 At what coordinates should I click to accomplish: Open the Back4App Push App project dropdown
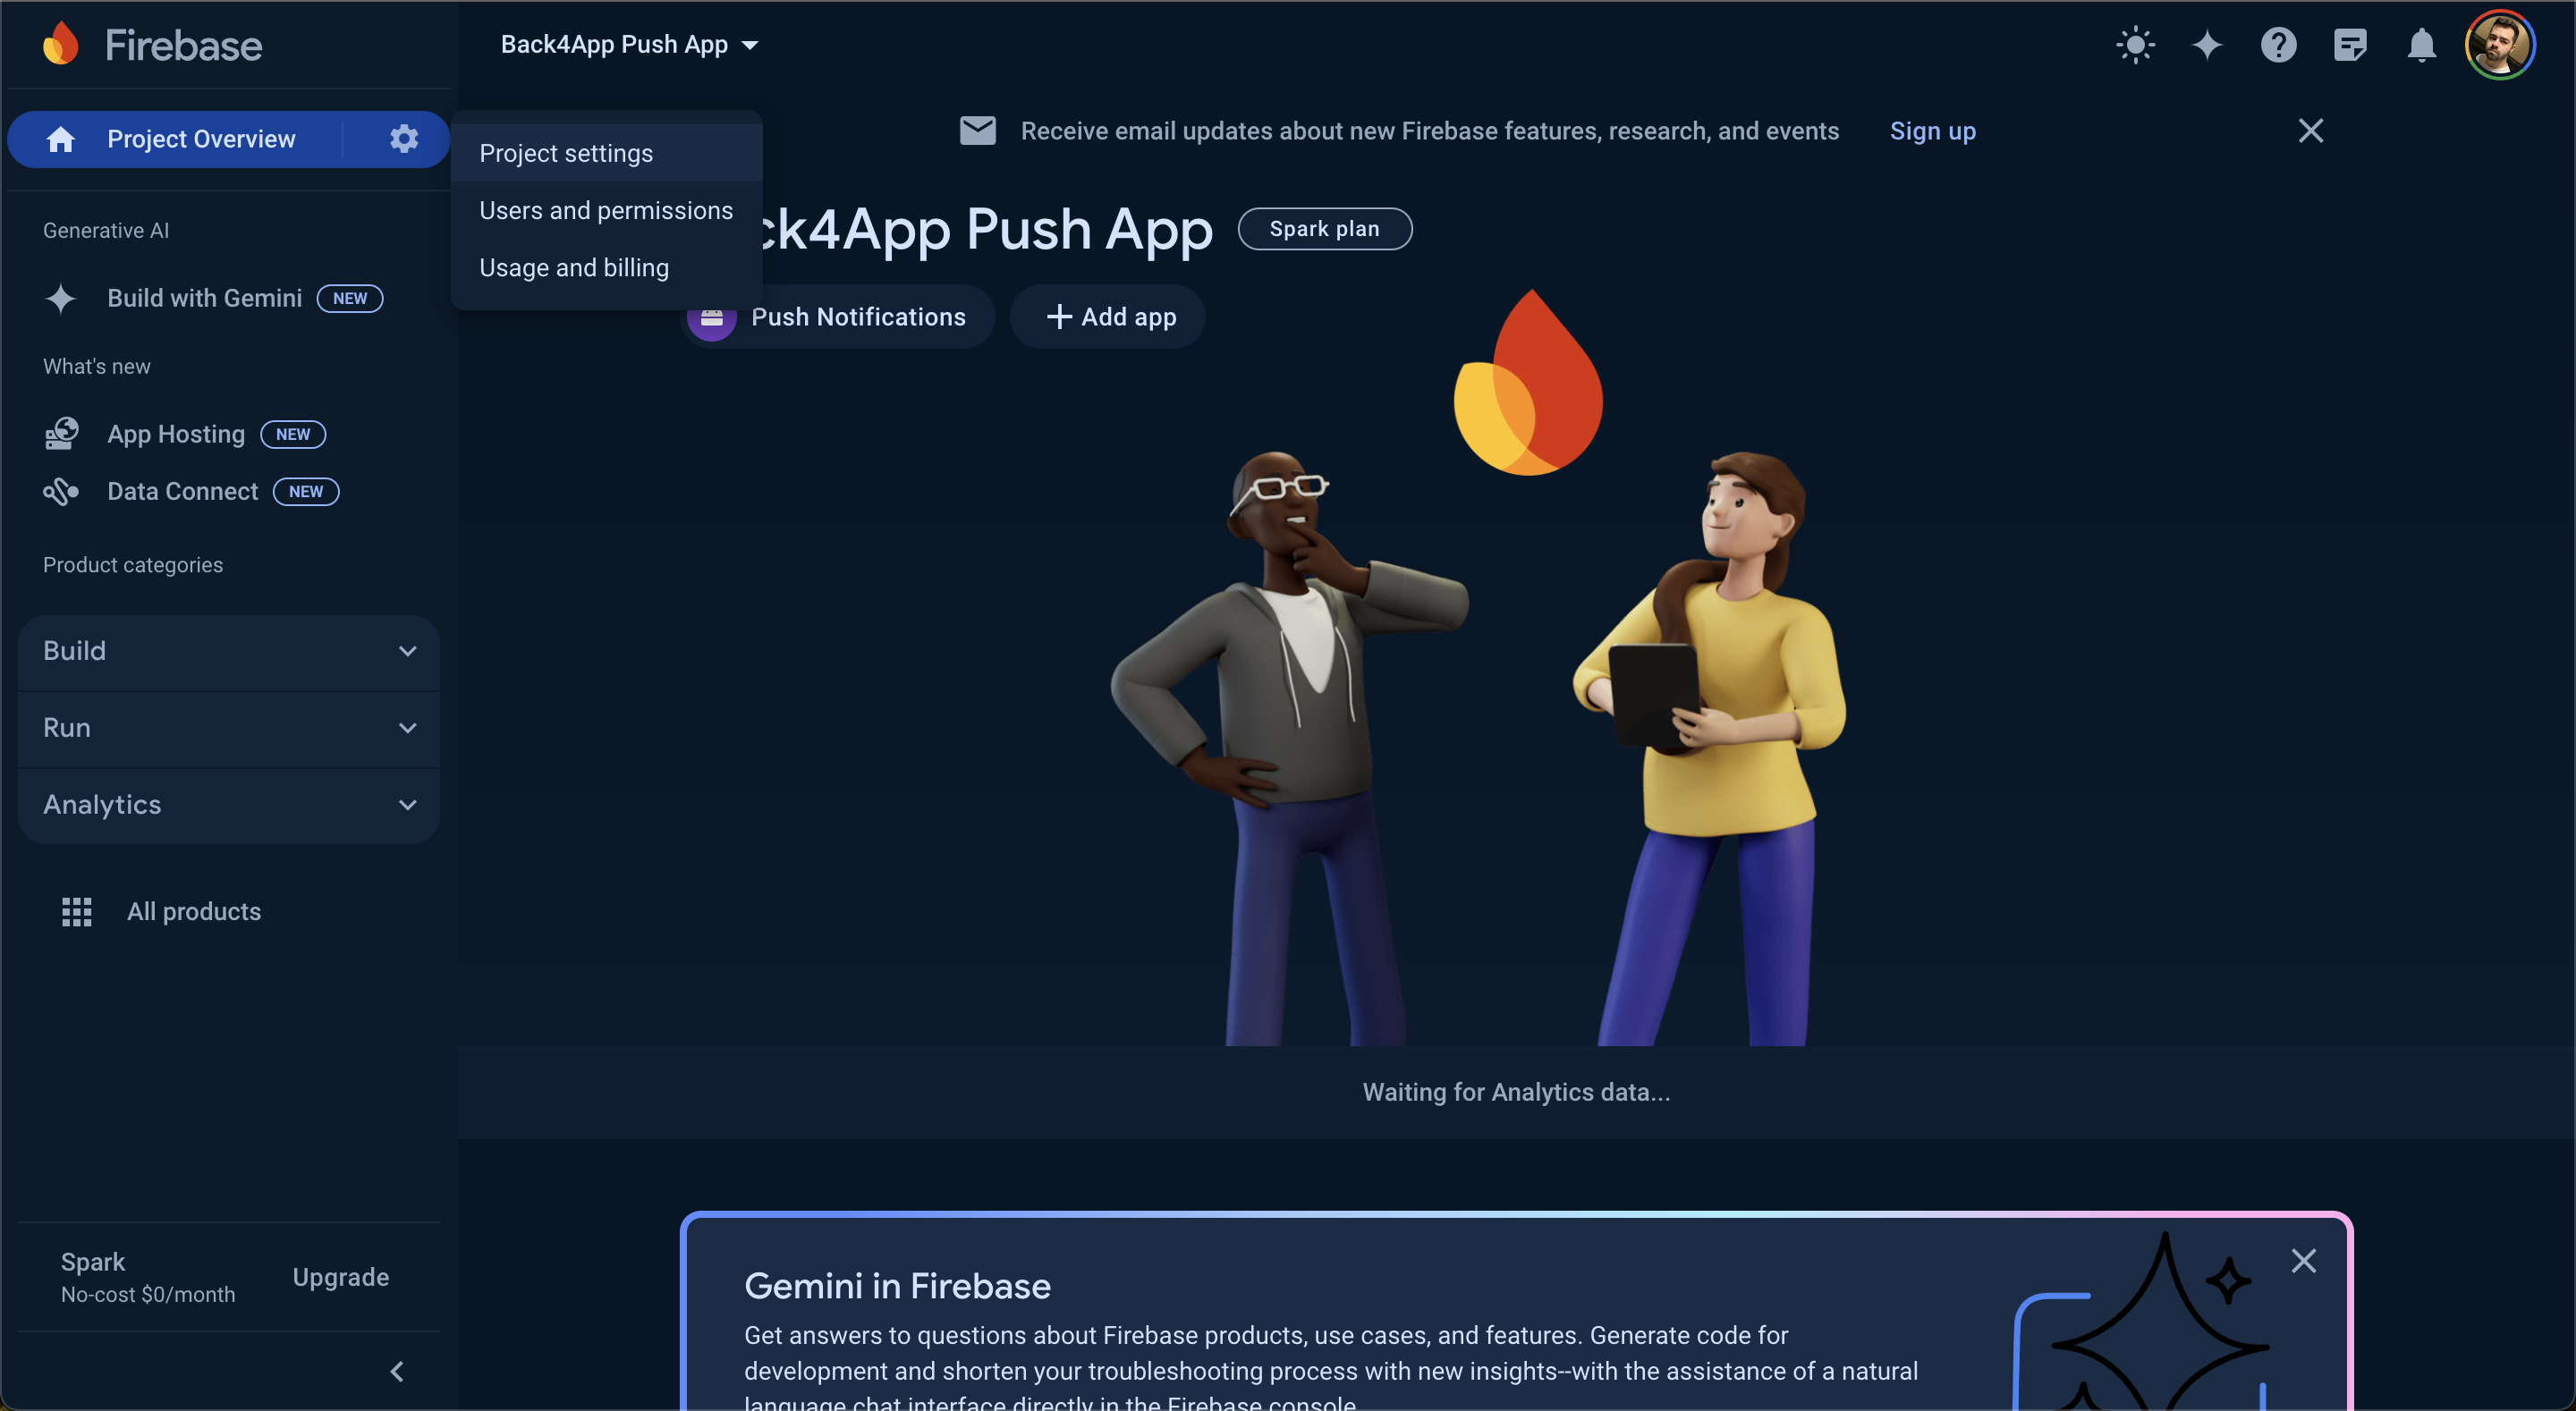tap(629, 45)
